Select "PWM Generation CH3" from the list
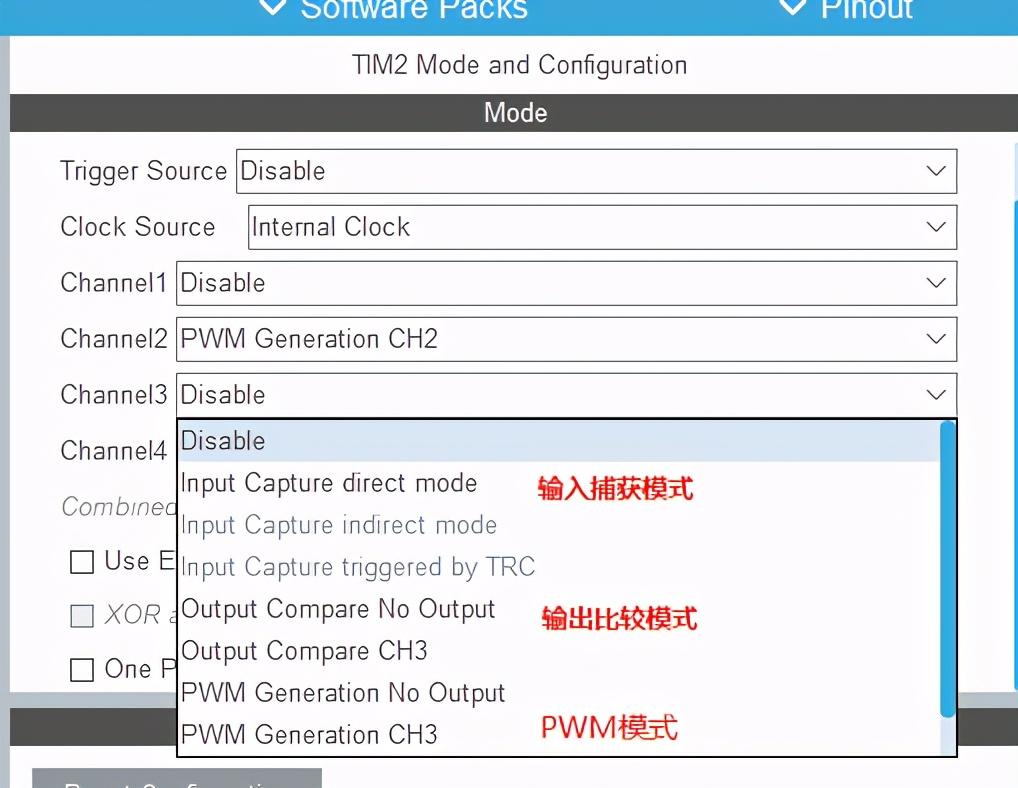The image size is (1018, 788). pos(317,734)
